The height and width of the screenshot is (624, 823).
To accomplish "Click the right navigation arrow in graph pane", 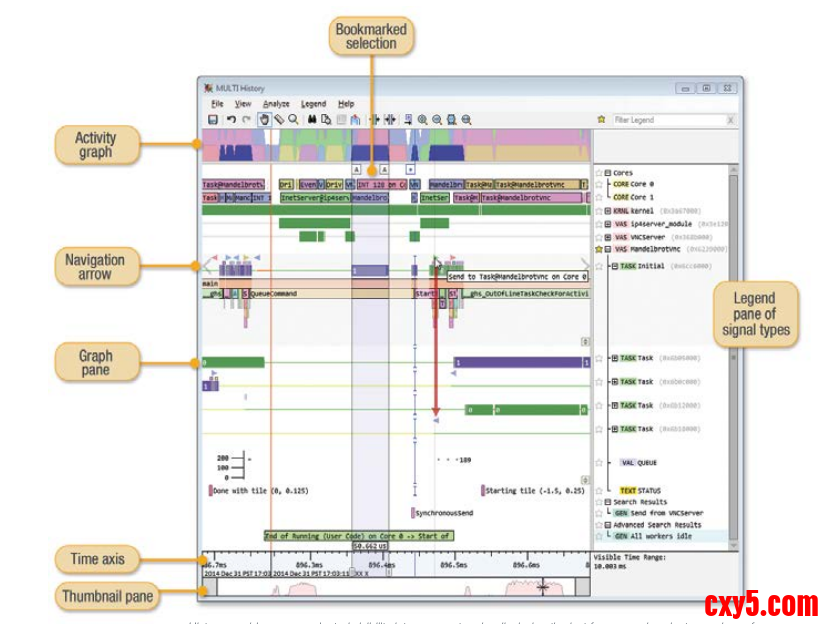I will click(x=585, y=264).
